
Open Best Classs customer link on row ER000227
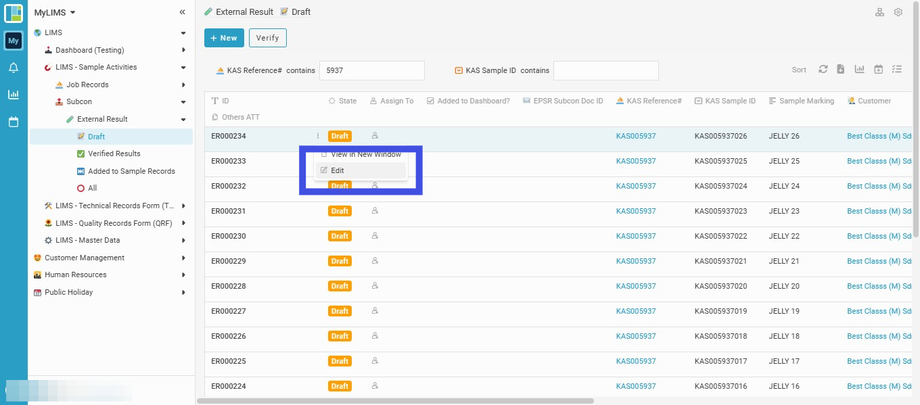tap(879, 310)
